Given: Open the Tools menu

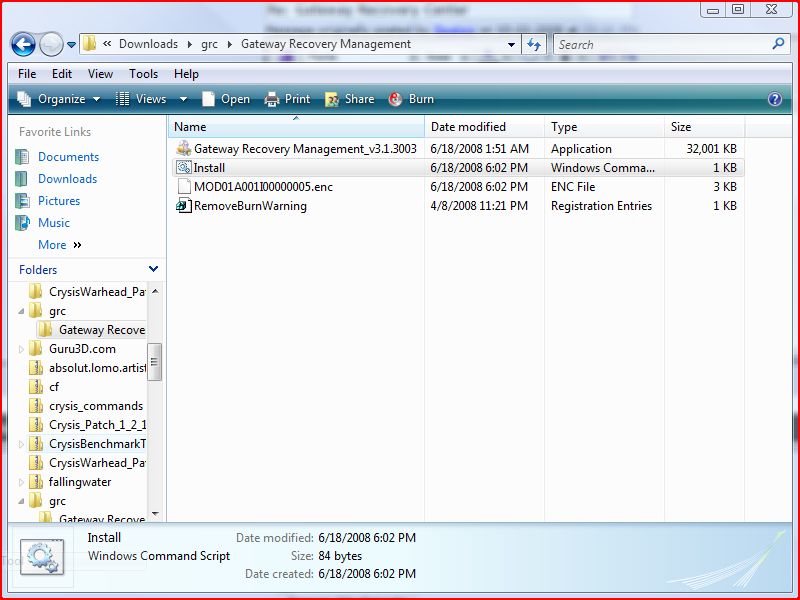Looking at the screenshot, I should [x=143, y=74].
